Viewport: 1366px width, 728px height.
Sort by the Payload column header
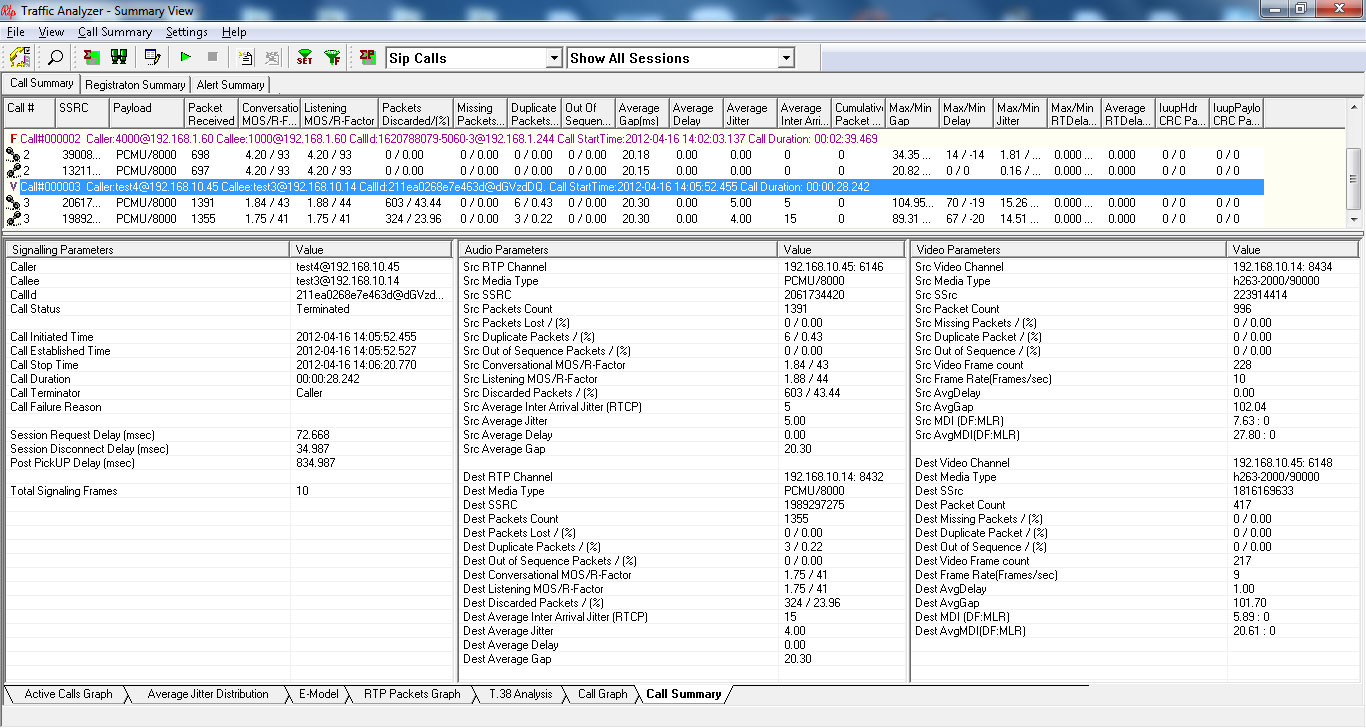tap(146, 113)
